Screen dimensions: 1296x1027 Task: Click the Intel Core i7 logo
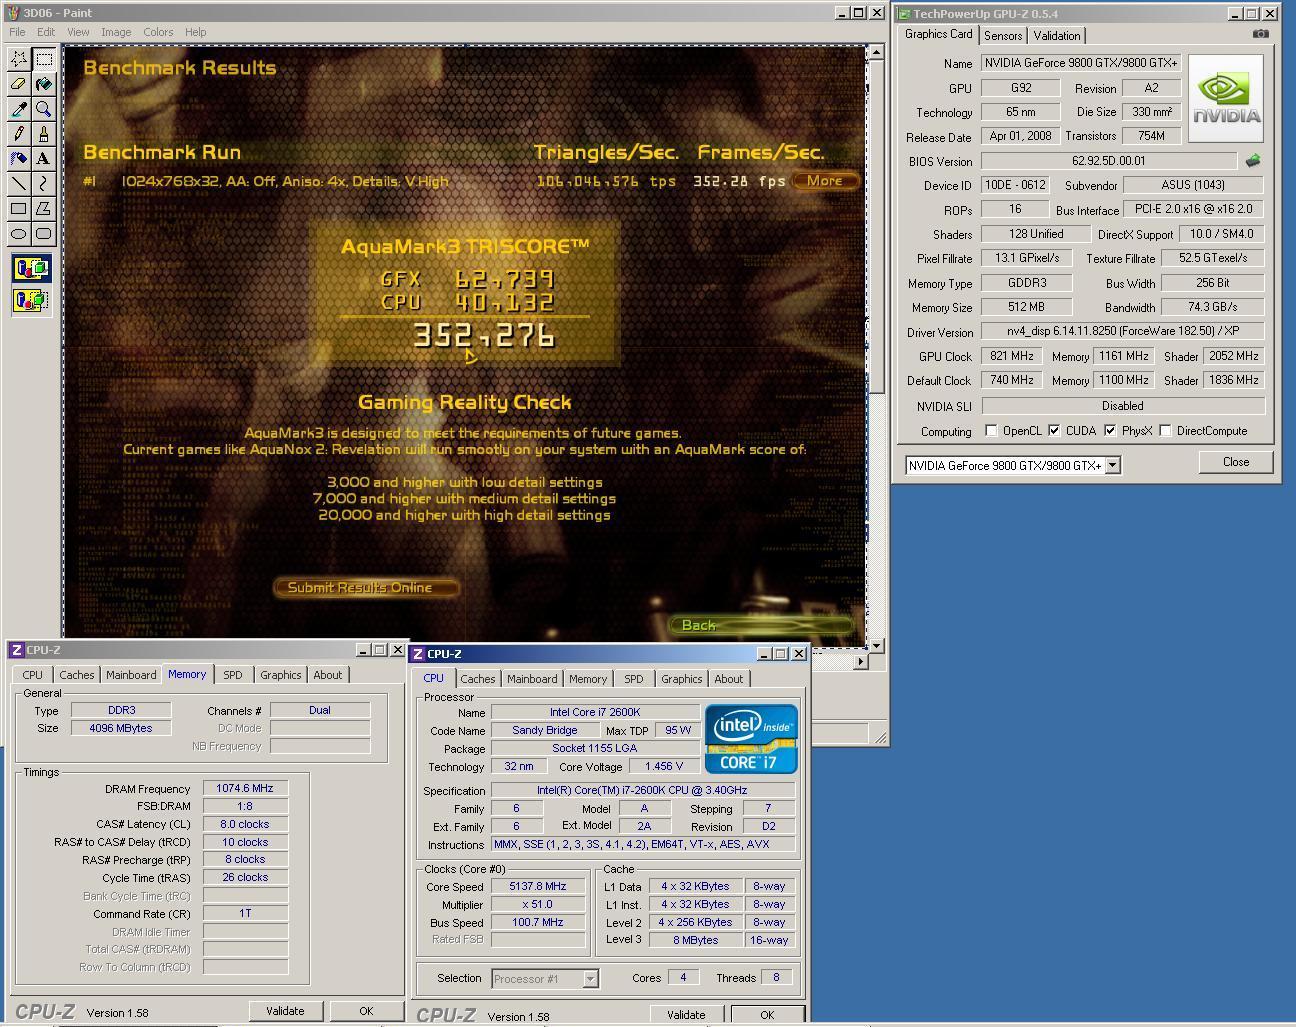[x=751, y=739]
